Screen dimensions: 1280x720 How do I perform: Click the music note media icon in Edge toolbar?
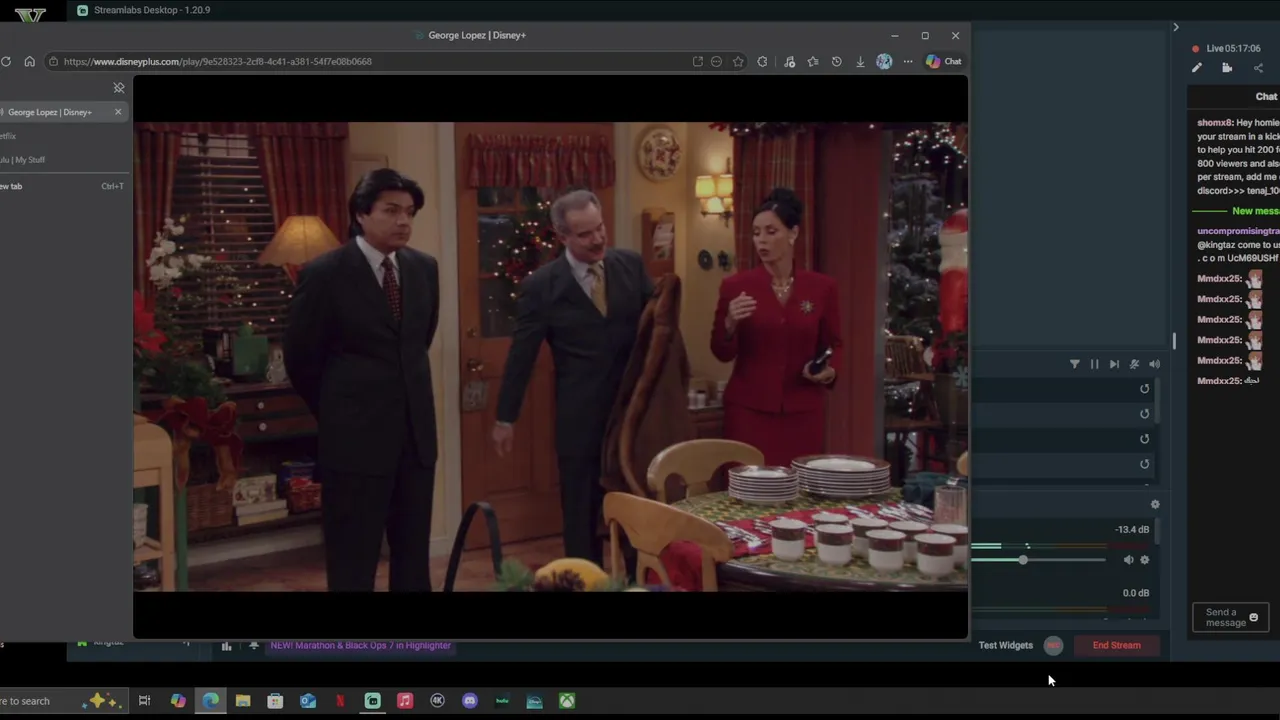(789, 61)
